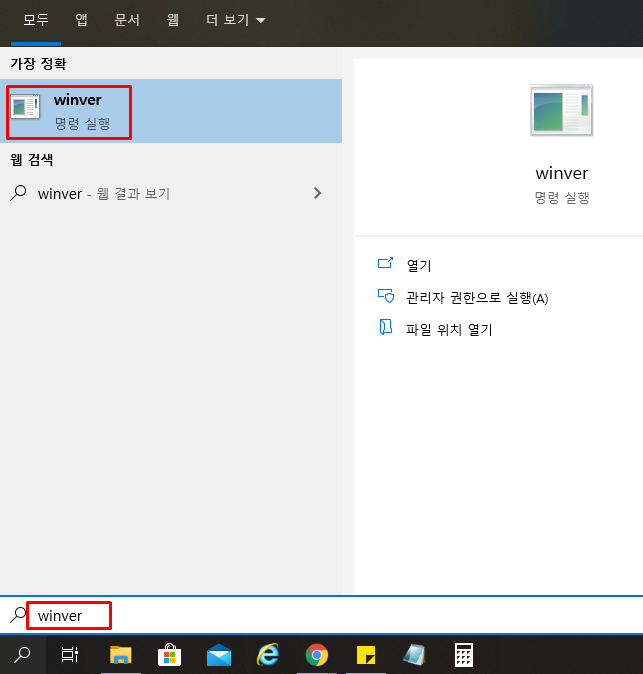643x674 pixels.
Task: Select the 모두 tab
Action: click(36, 20)
